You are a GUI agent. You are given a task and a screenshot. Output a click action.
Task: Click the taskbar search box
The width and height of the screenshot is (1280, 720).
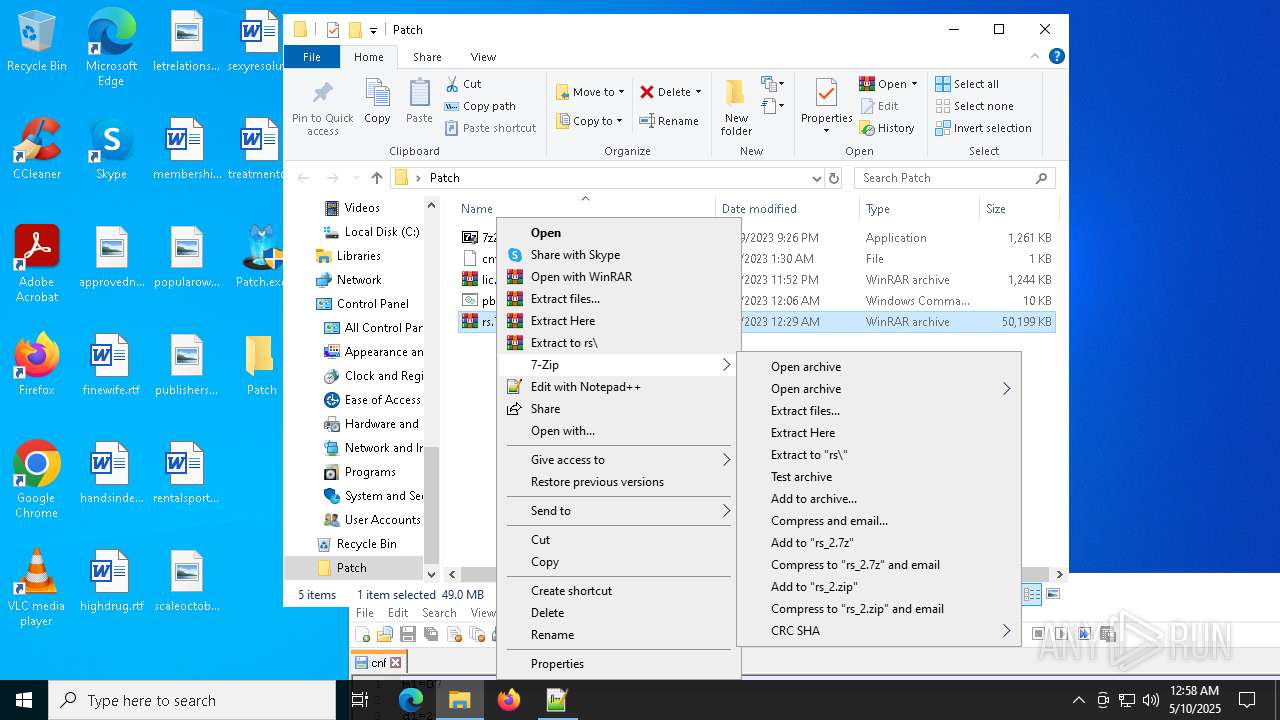(192, 700)
